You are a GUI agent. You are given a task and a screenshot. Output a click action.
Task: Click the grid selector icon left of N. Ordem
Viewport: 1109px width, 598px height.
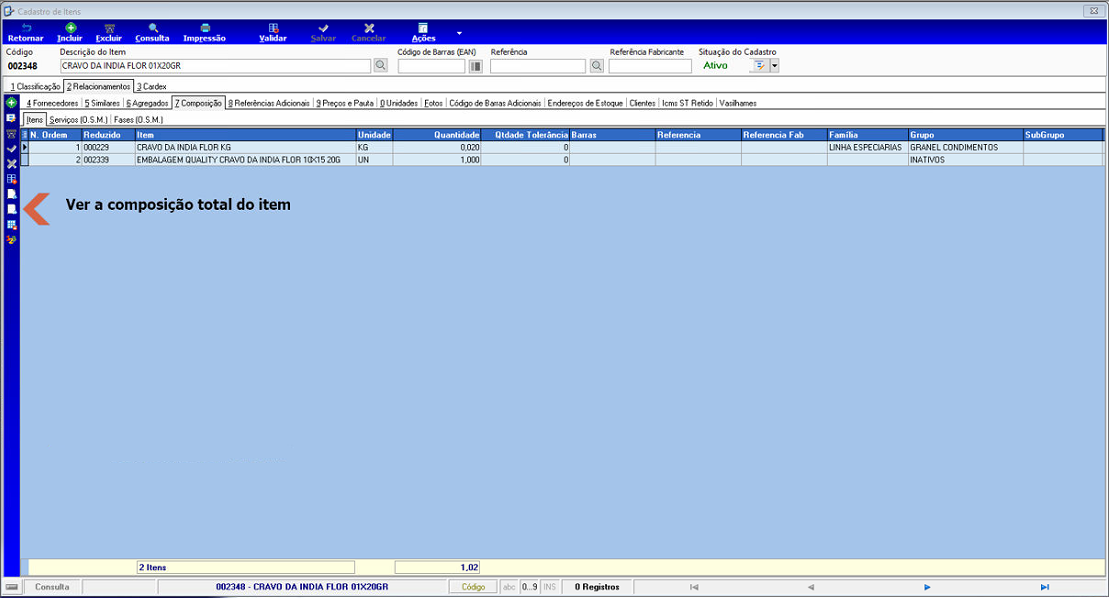coord(25,134)
